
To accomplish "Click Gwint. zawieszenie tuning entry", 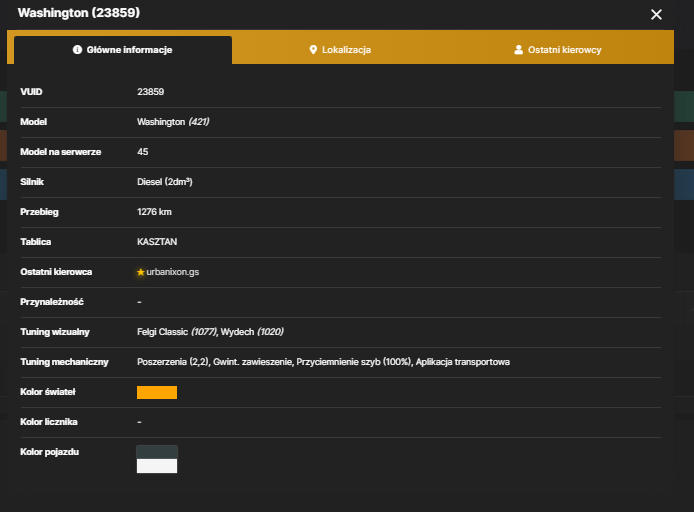I will click(x=253, y=362).
